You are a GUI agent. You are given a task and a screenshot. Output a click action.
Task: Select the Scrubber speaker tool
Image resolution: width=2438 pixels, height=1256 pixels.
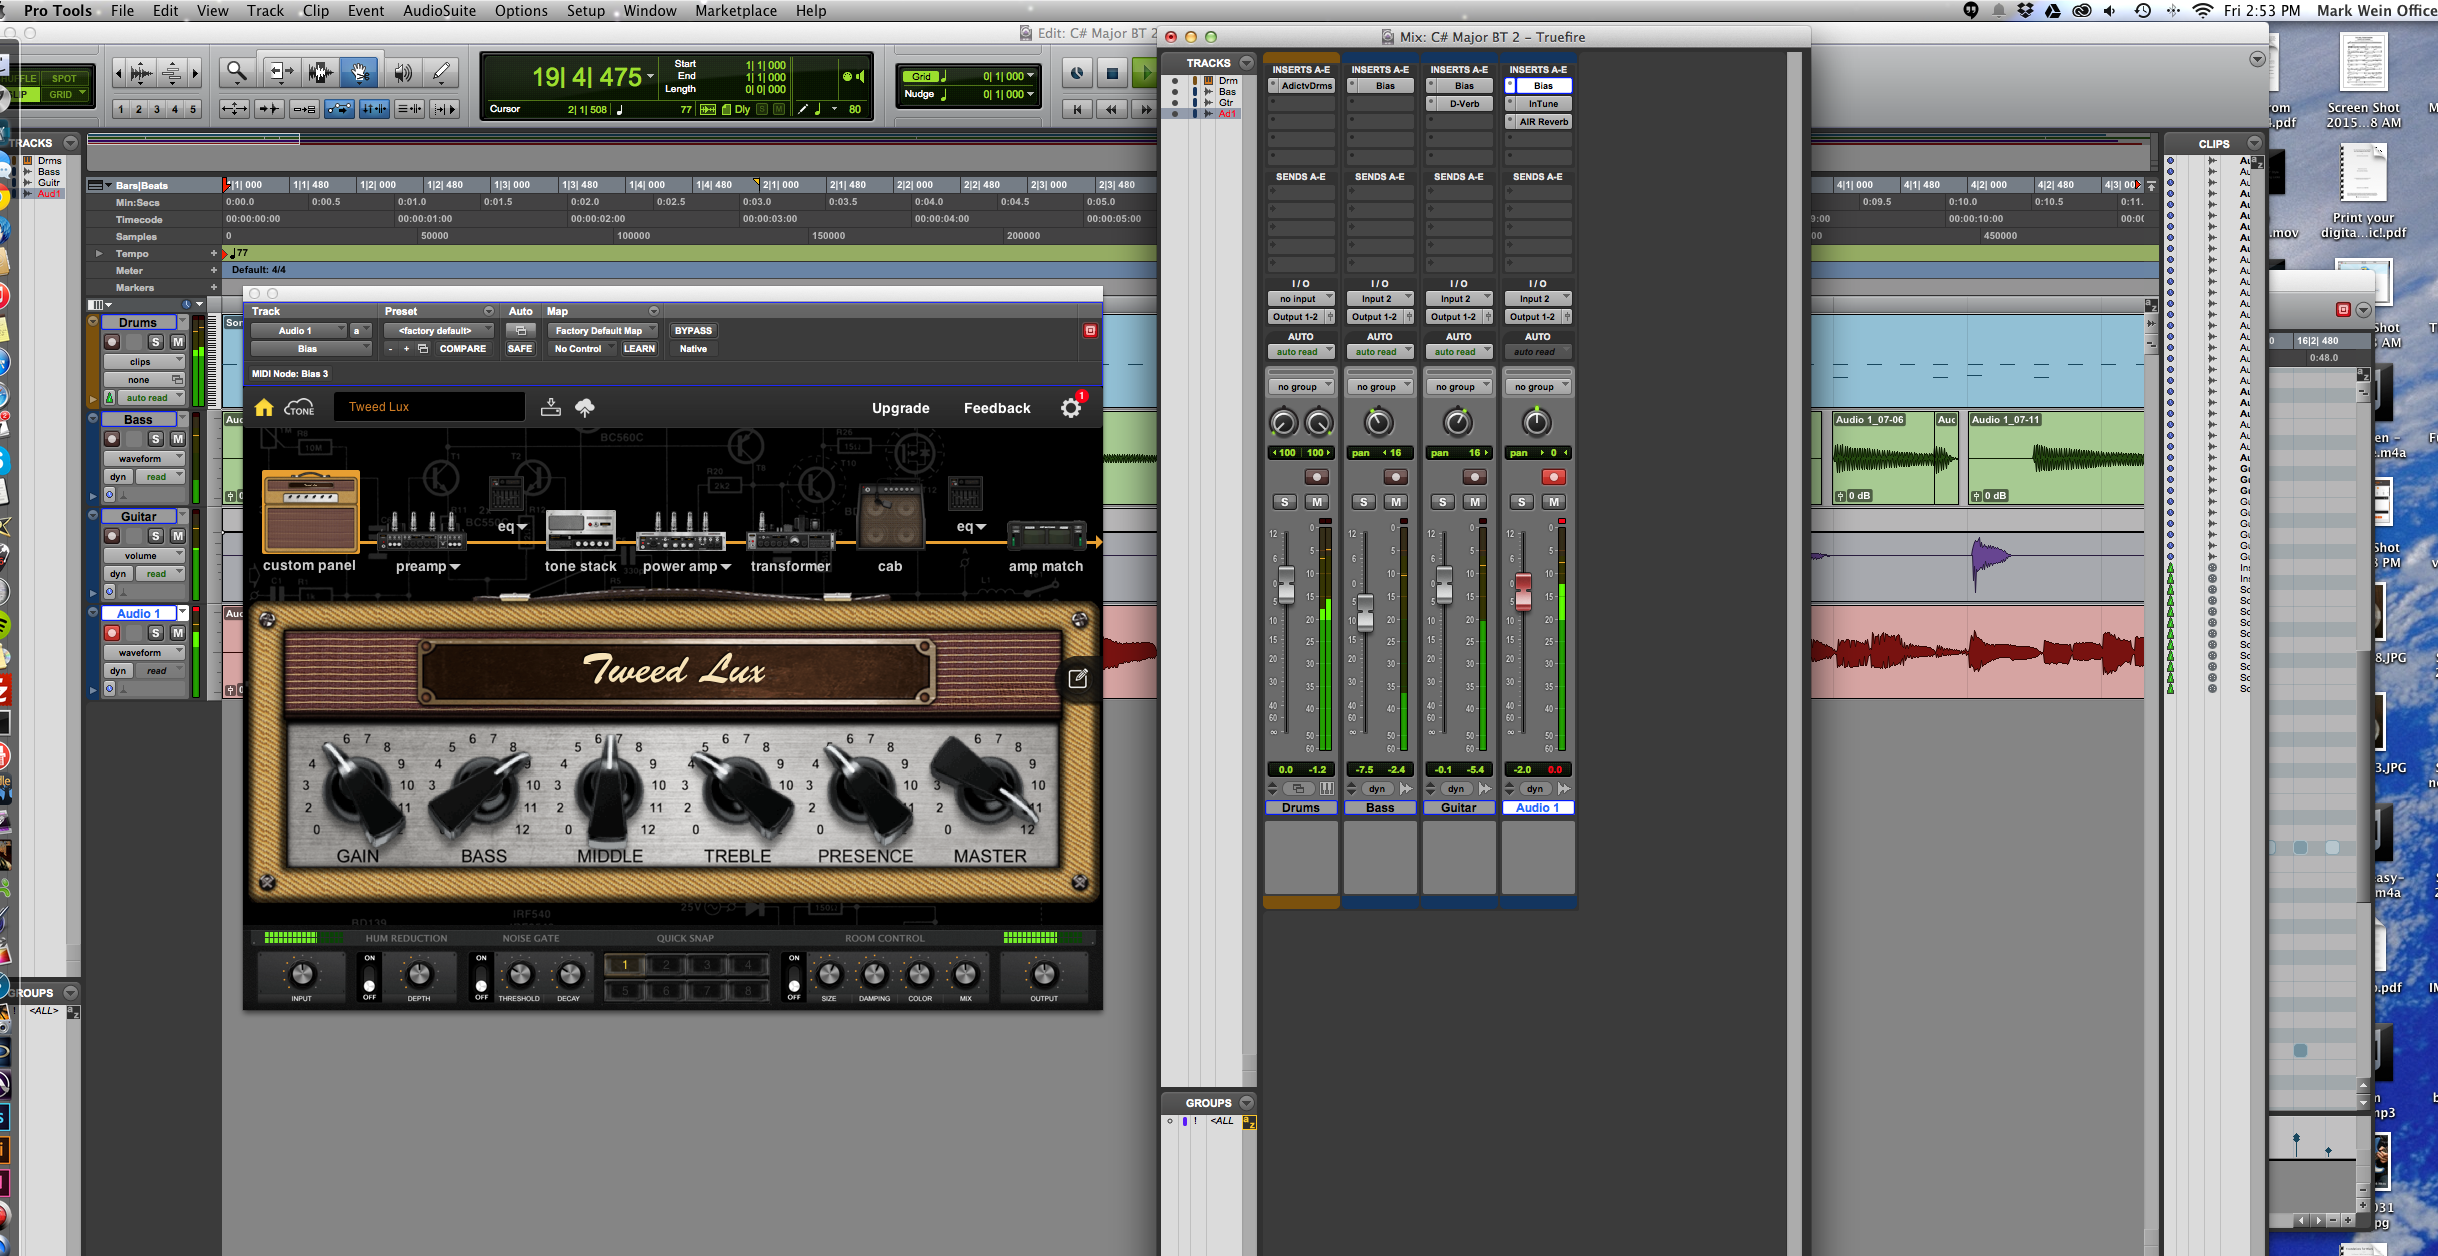pyautogui.click(x=403, y=72)
